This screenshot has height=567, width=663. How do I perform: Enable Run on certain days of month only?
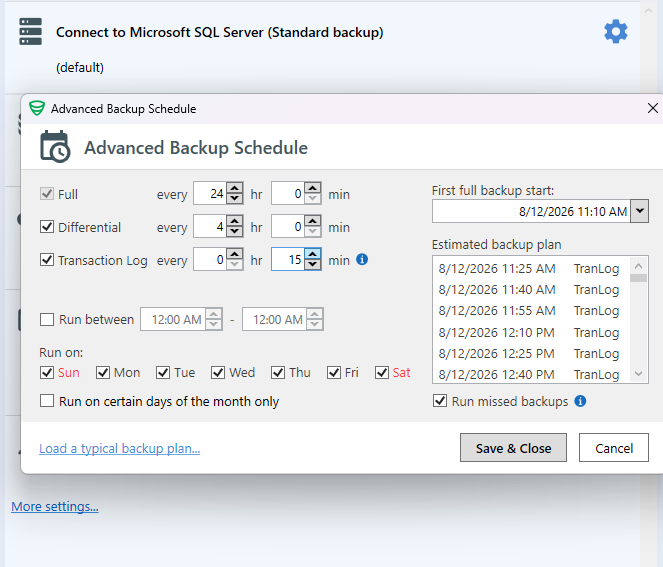(x=47, y=400)
